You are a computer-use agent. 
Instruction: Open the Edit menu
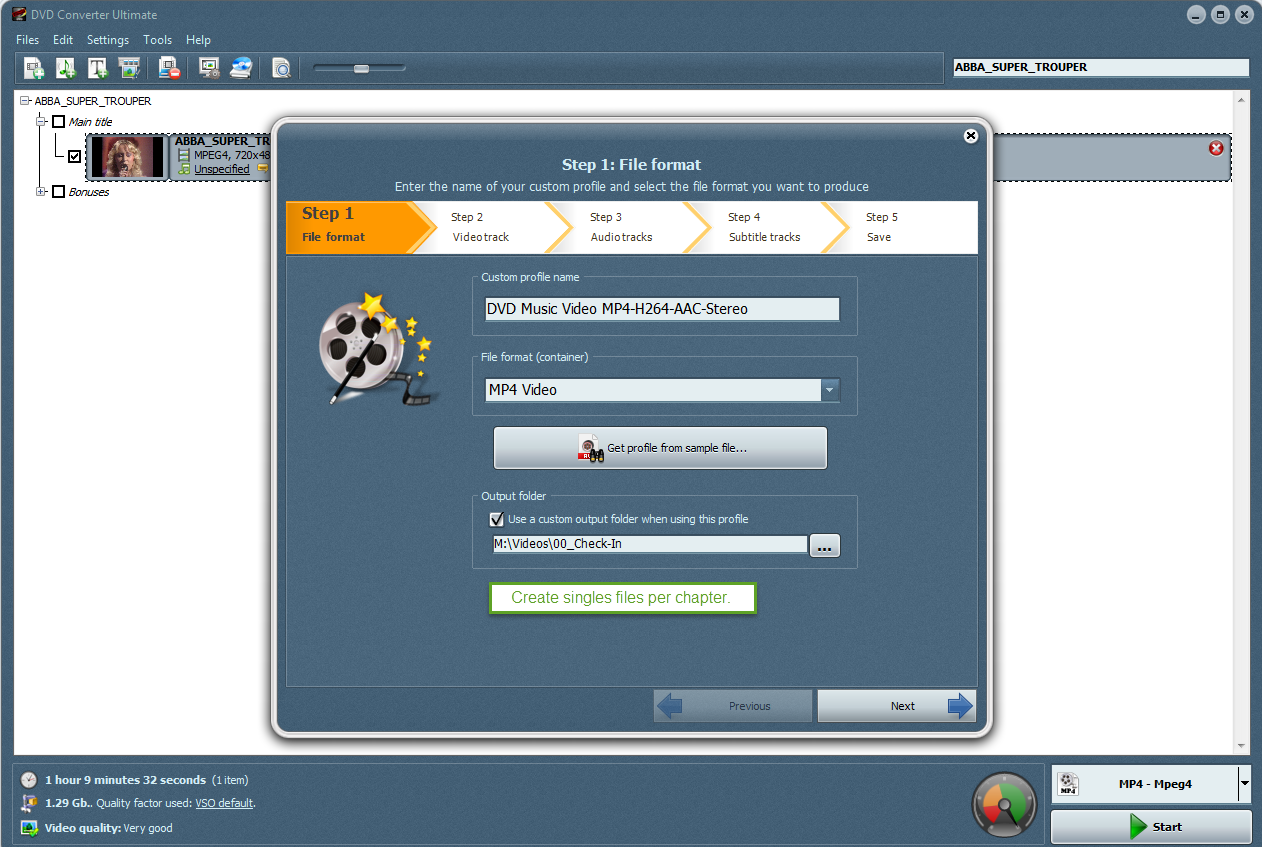[x=63, y=40]
